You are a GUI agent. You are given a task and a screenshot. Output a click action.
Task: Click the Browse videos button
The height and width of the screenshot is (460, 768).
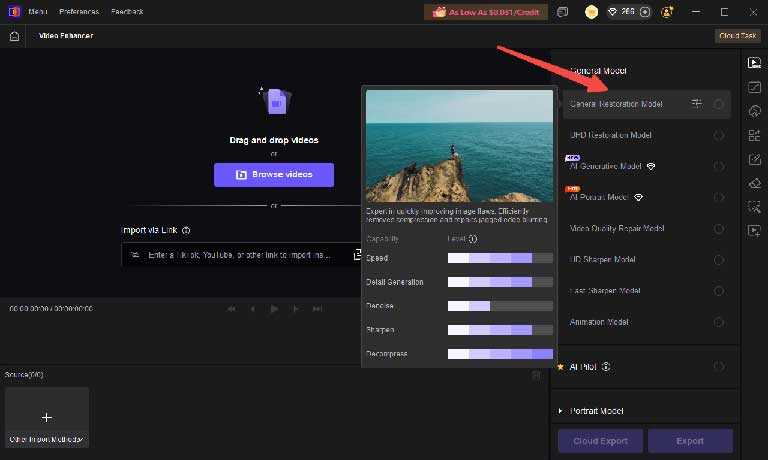[x=274, y=174]
